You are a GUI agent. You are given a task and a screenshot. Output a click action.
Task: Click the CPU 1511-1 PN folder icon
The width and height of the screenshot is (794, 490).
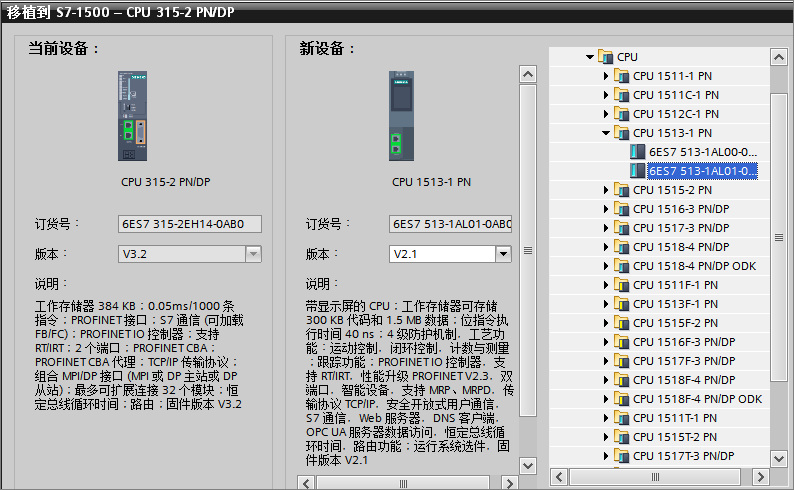pos(621,76)
